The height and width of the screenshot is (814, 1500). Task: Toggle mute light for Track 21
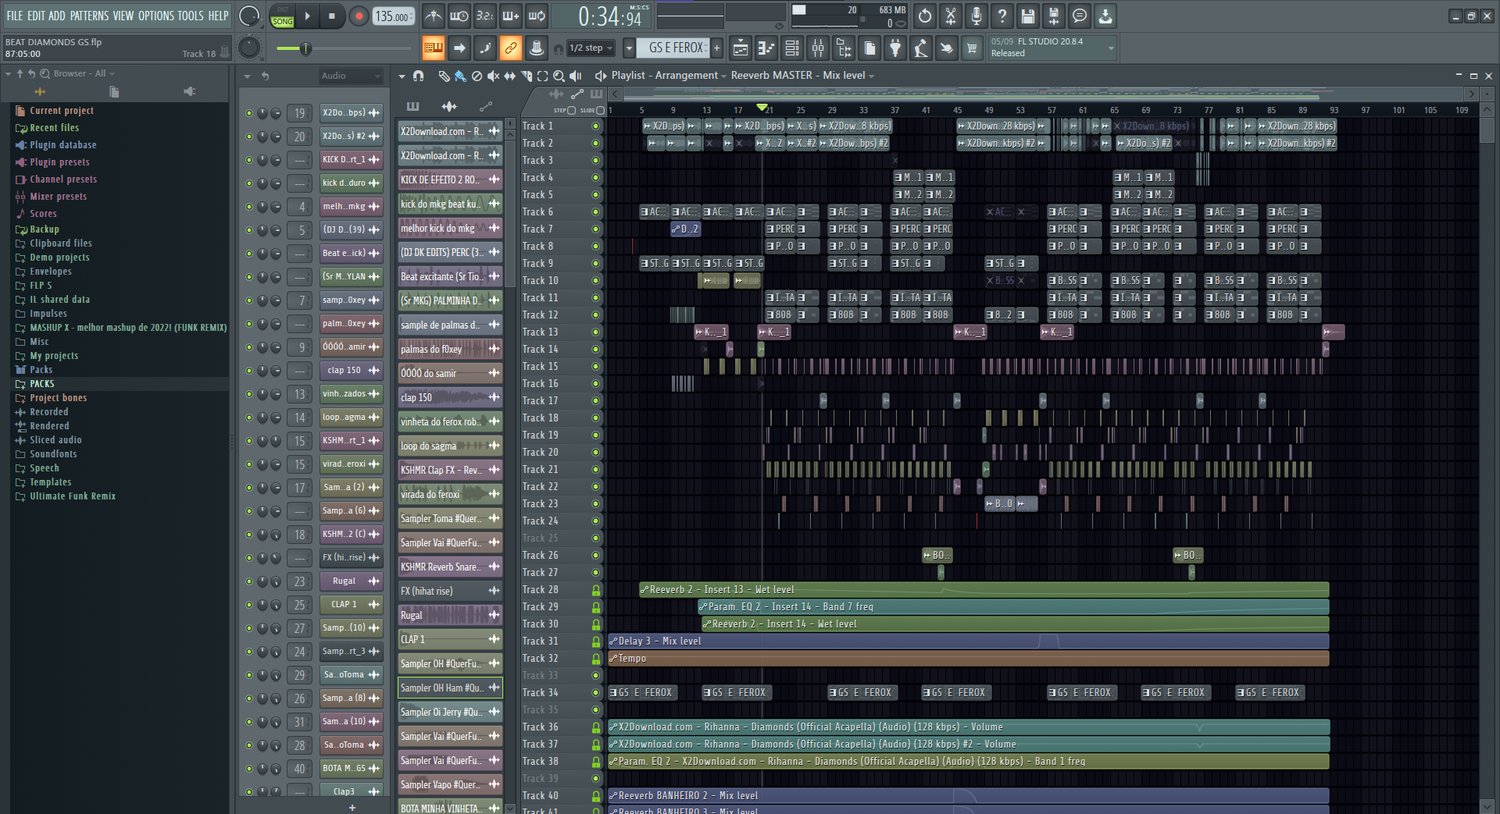(x=596, y=469)
